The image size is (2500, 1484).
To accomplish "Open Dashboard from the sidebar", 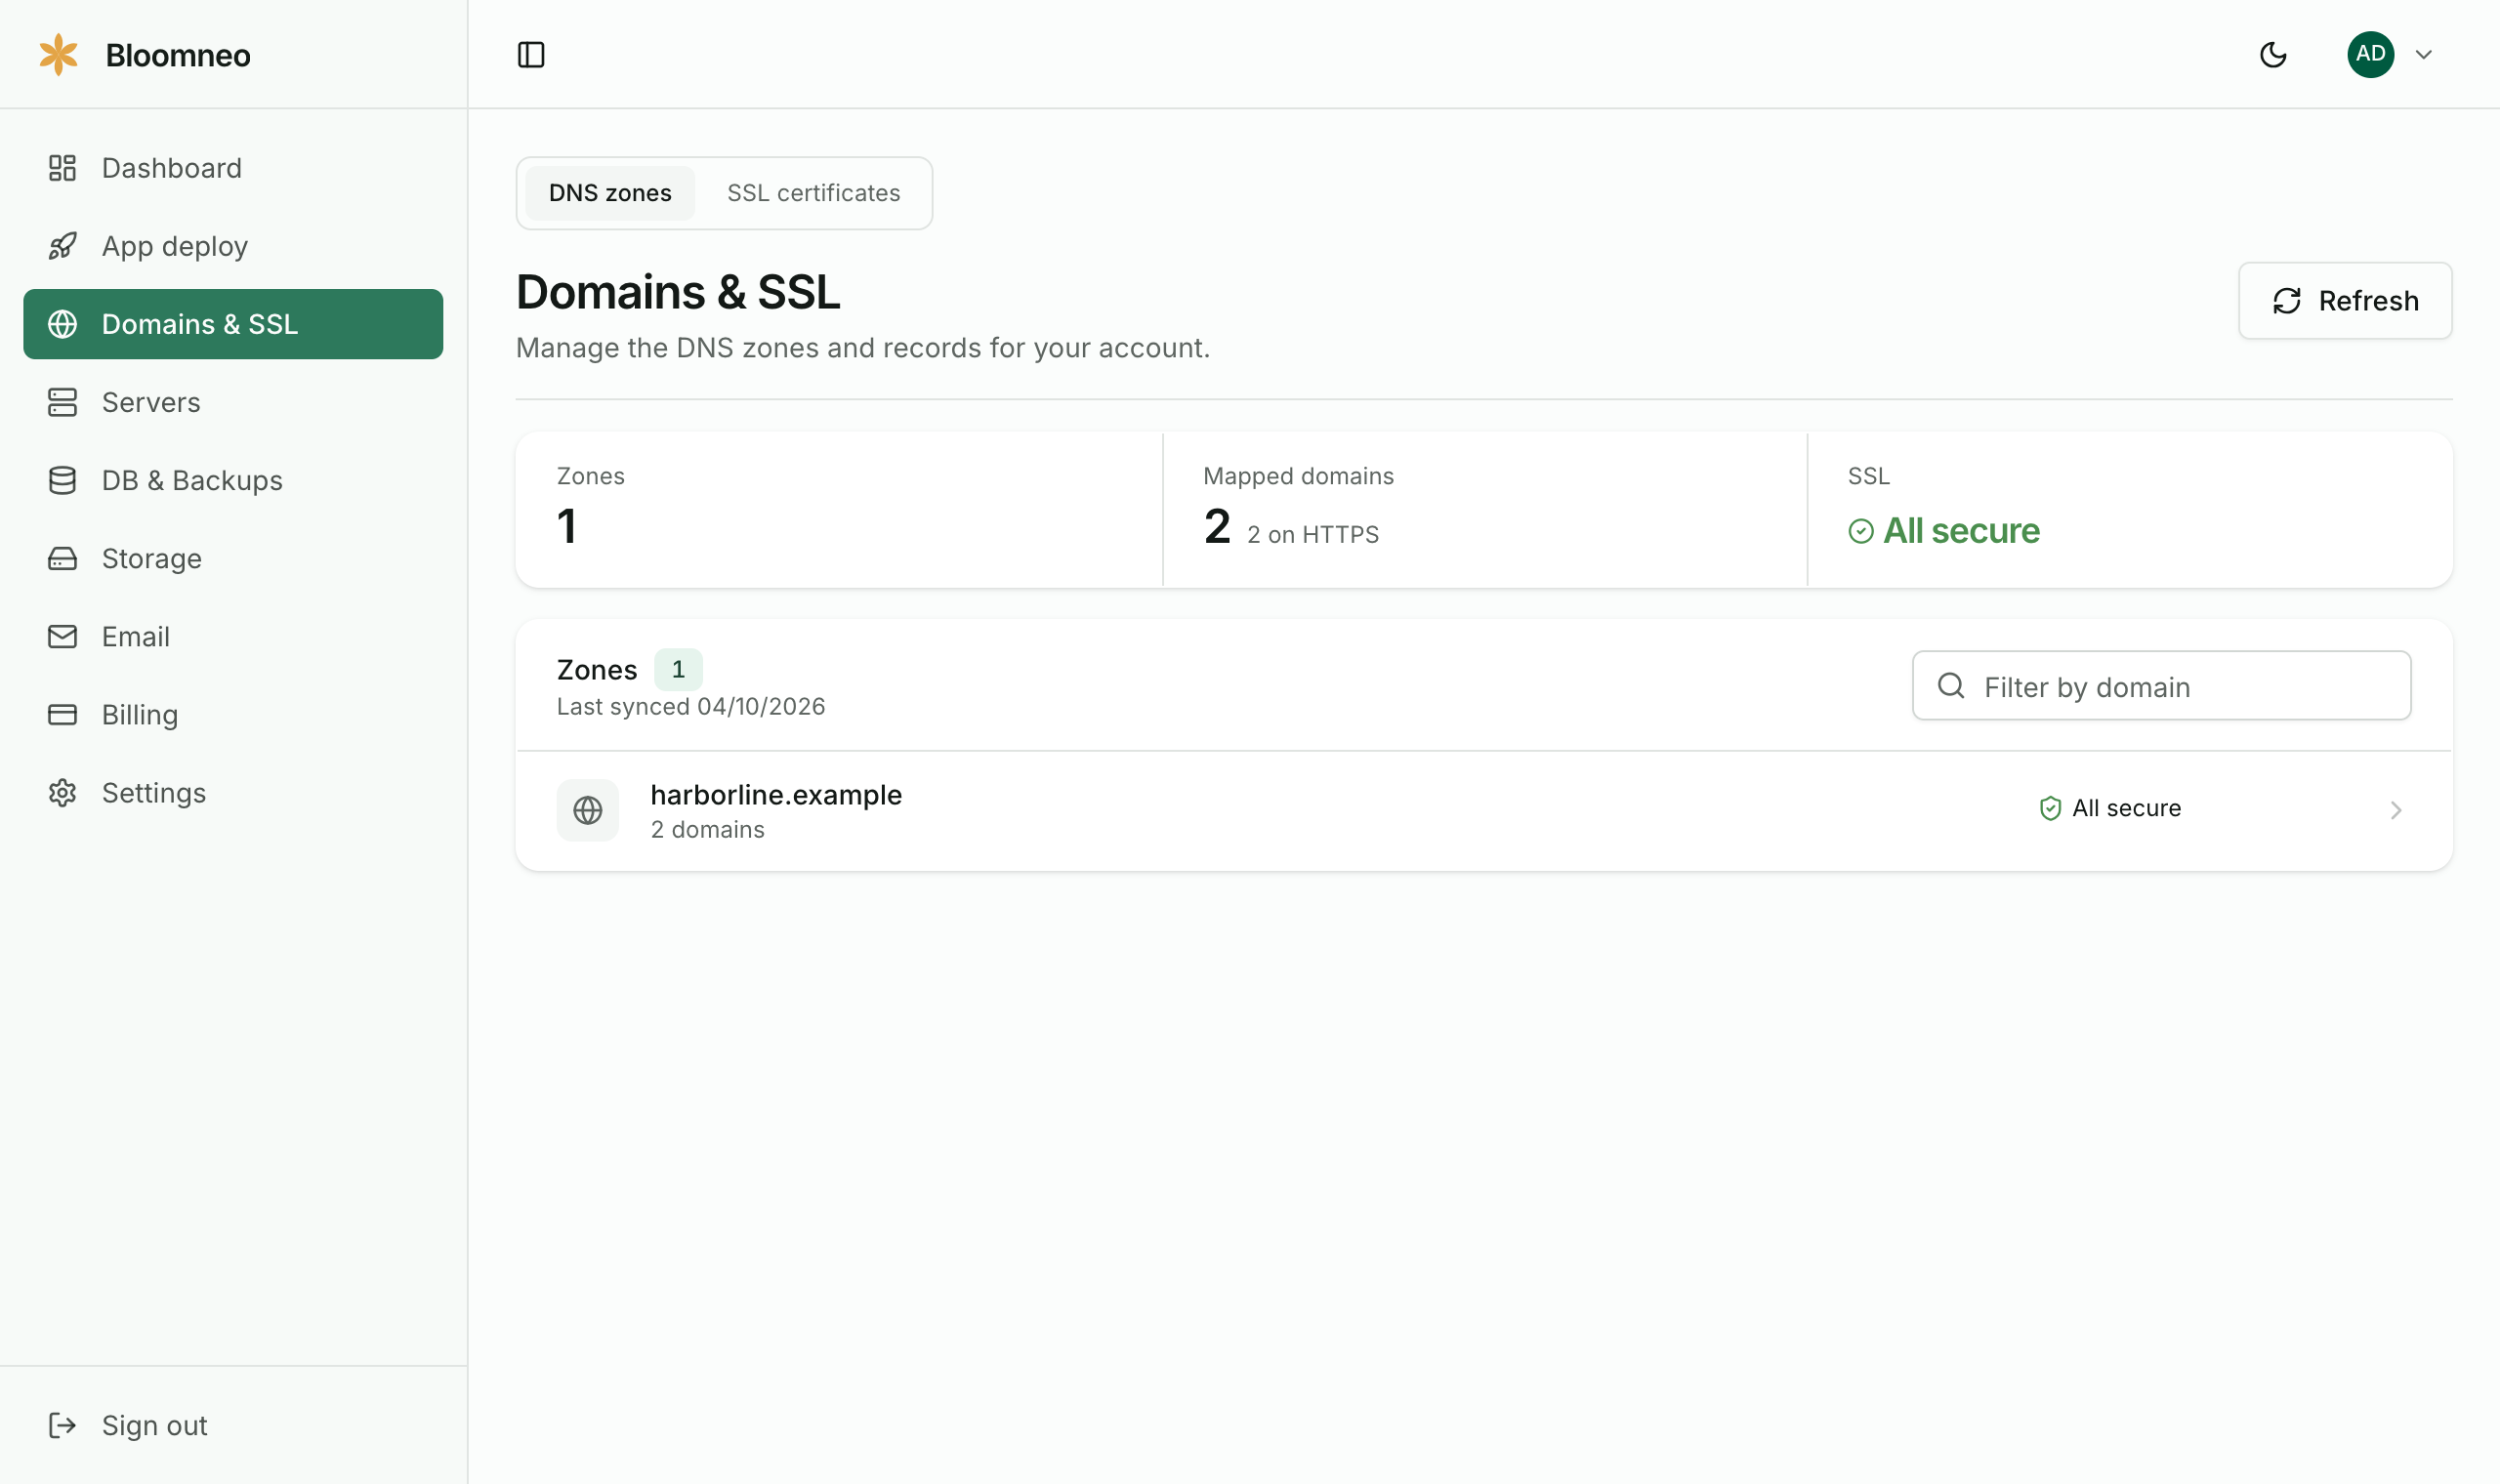I will point(233,168).
